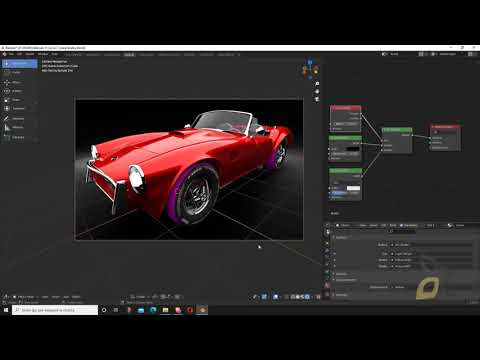Open the File menu
Viewport: 480px width, 360px height.
(x=11, y=54)
